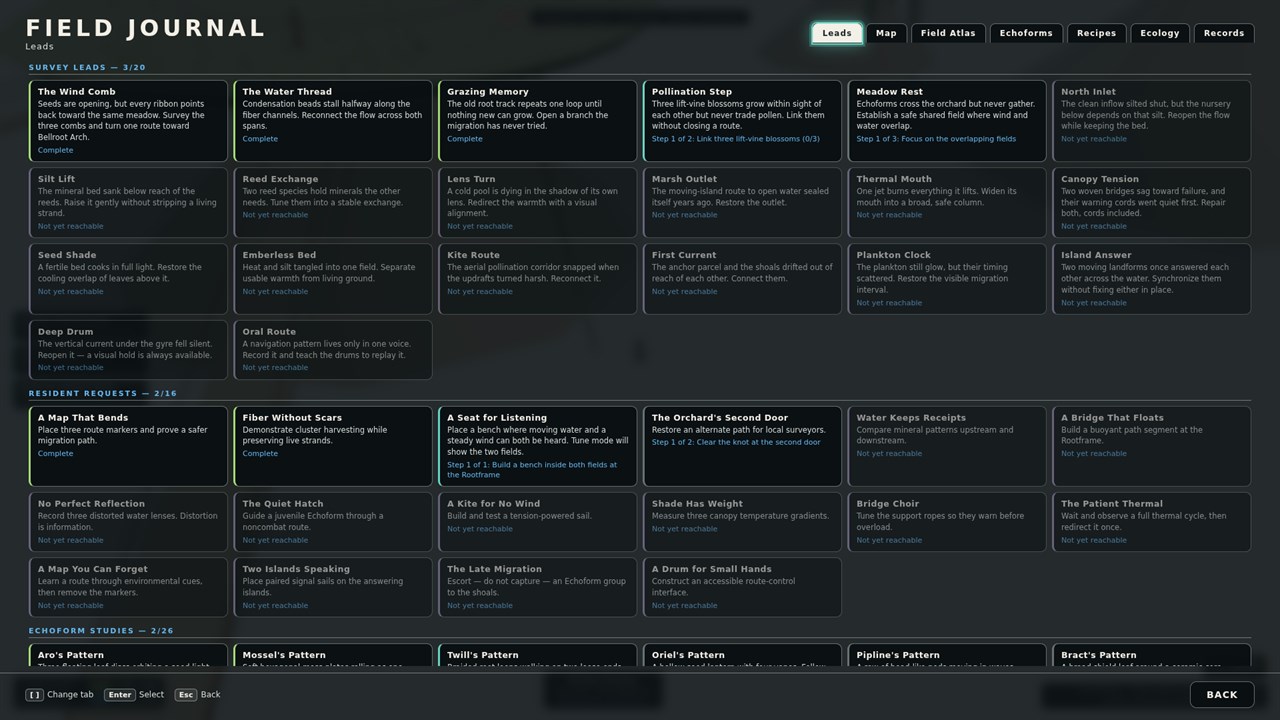Open Pipline's Pattern echoform study

(x=947, y=657)
